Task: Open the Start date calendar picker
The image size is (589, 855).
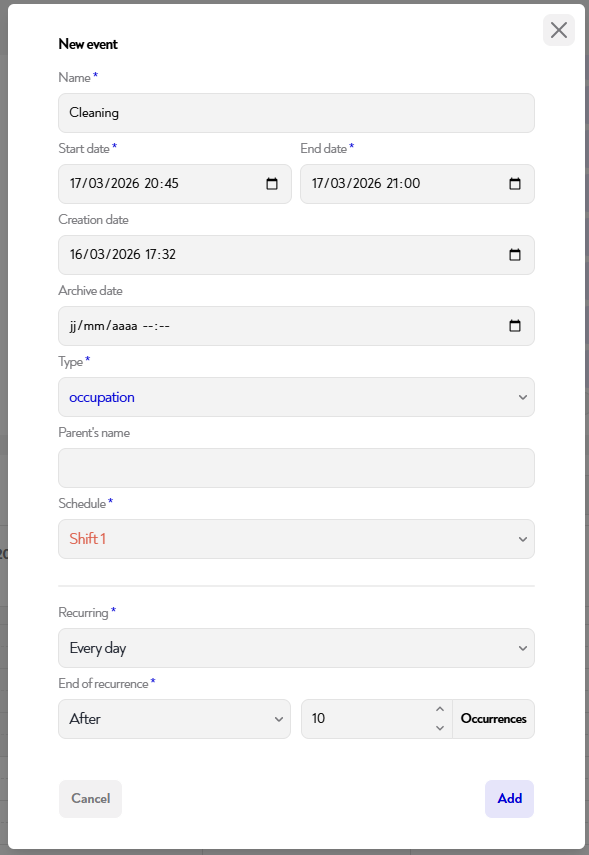Action: click(271, 183)
